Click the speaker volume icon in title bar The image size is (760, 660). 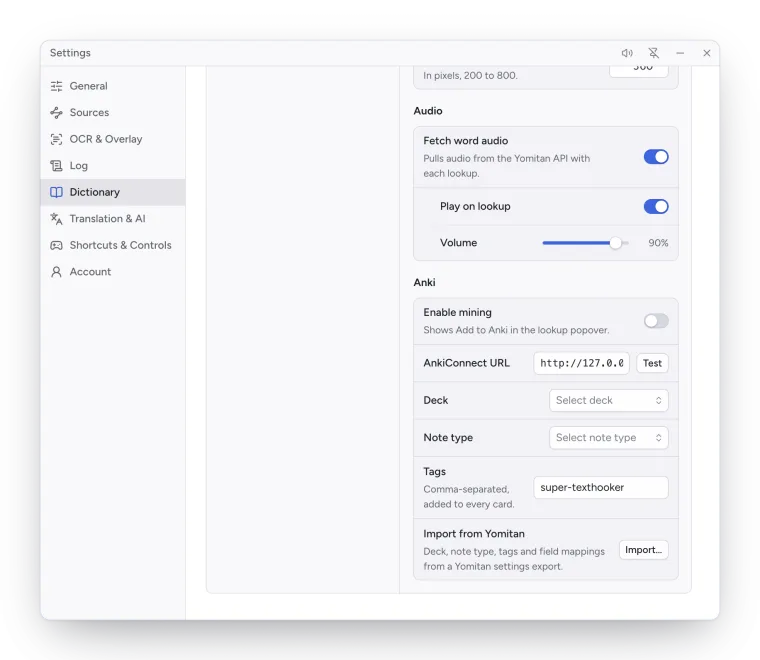point(627,53)
